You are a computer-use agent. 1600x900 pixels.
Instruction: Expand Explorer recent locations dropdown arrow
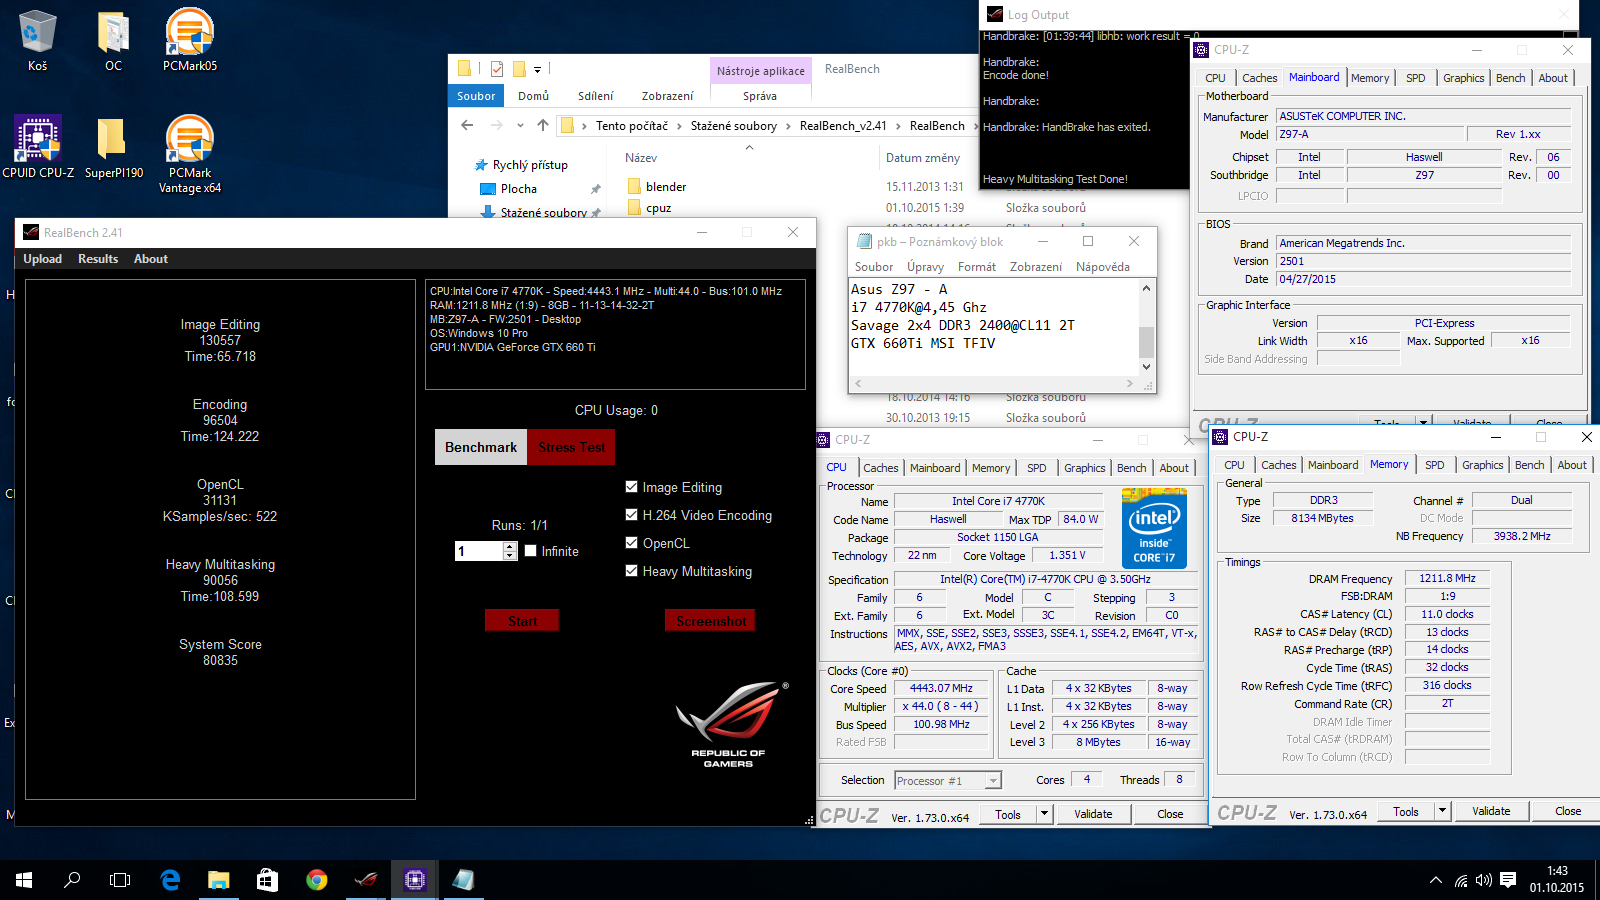point(520,126)
